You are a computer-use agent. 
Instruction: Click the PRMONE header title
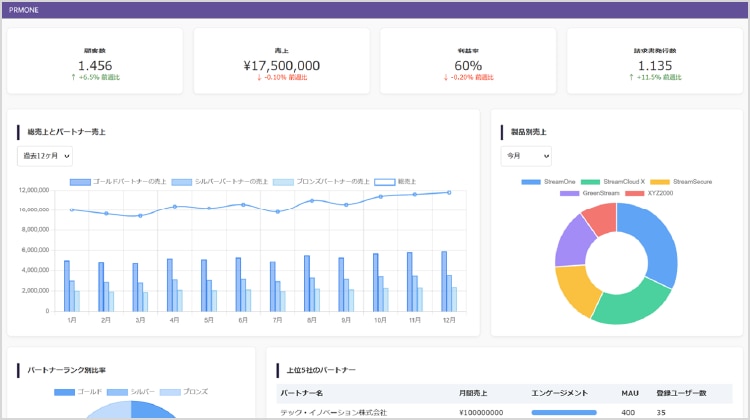[24, 9]
